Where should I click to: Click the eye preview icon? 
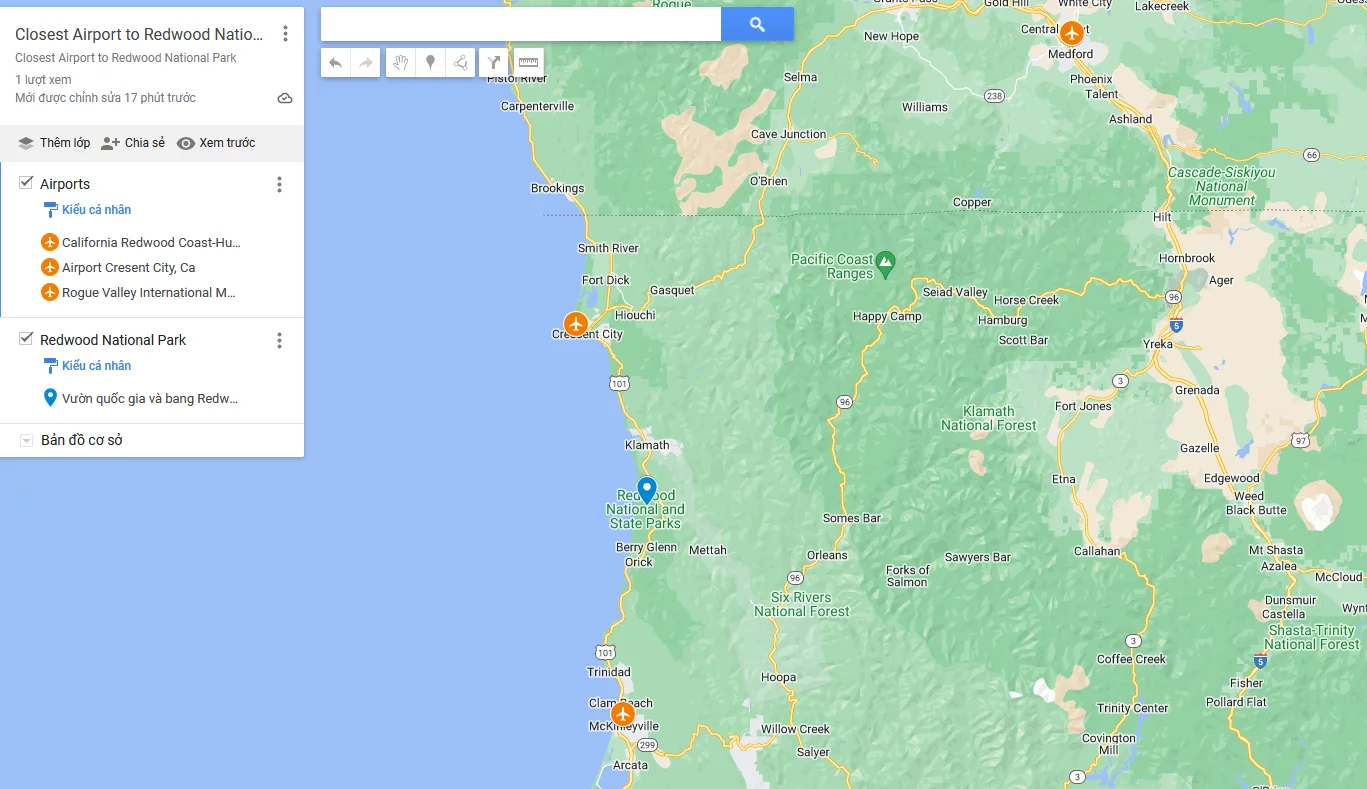tap(185, 143)
